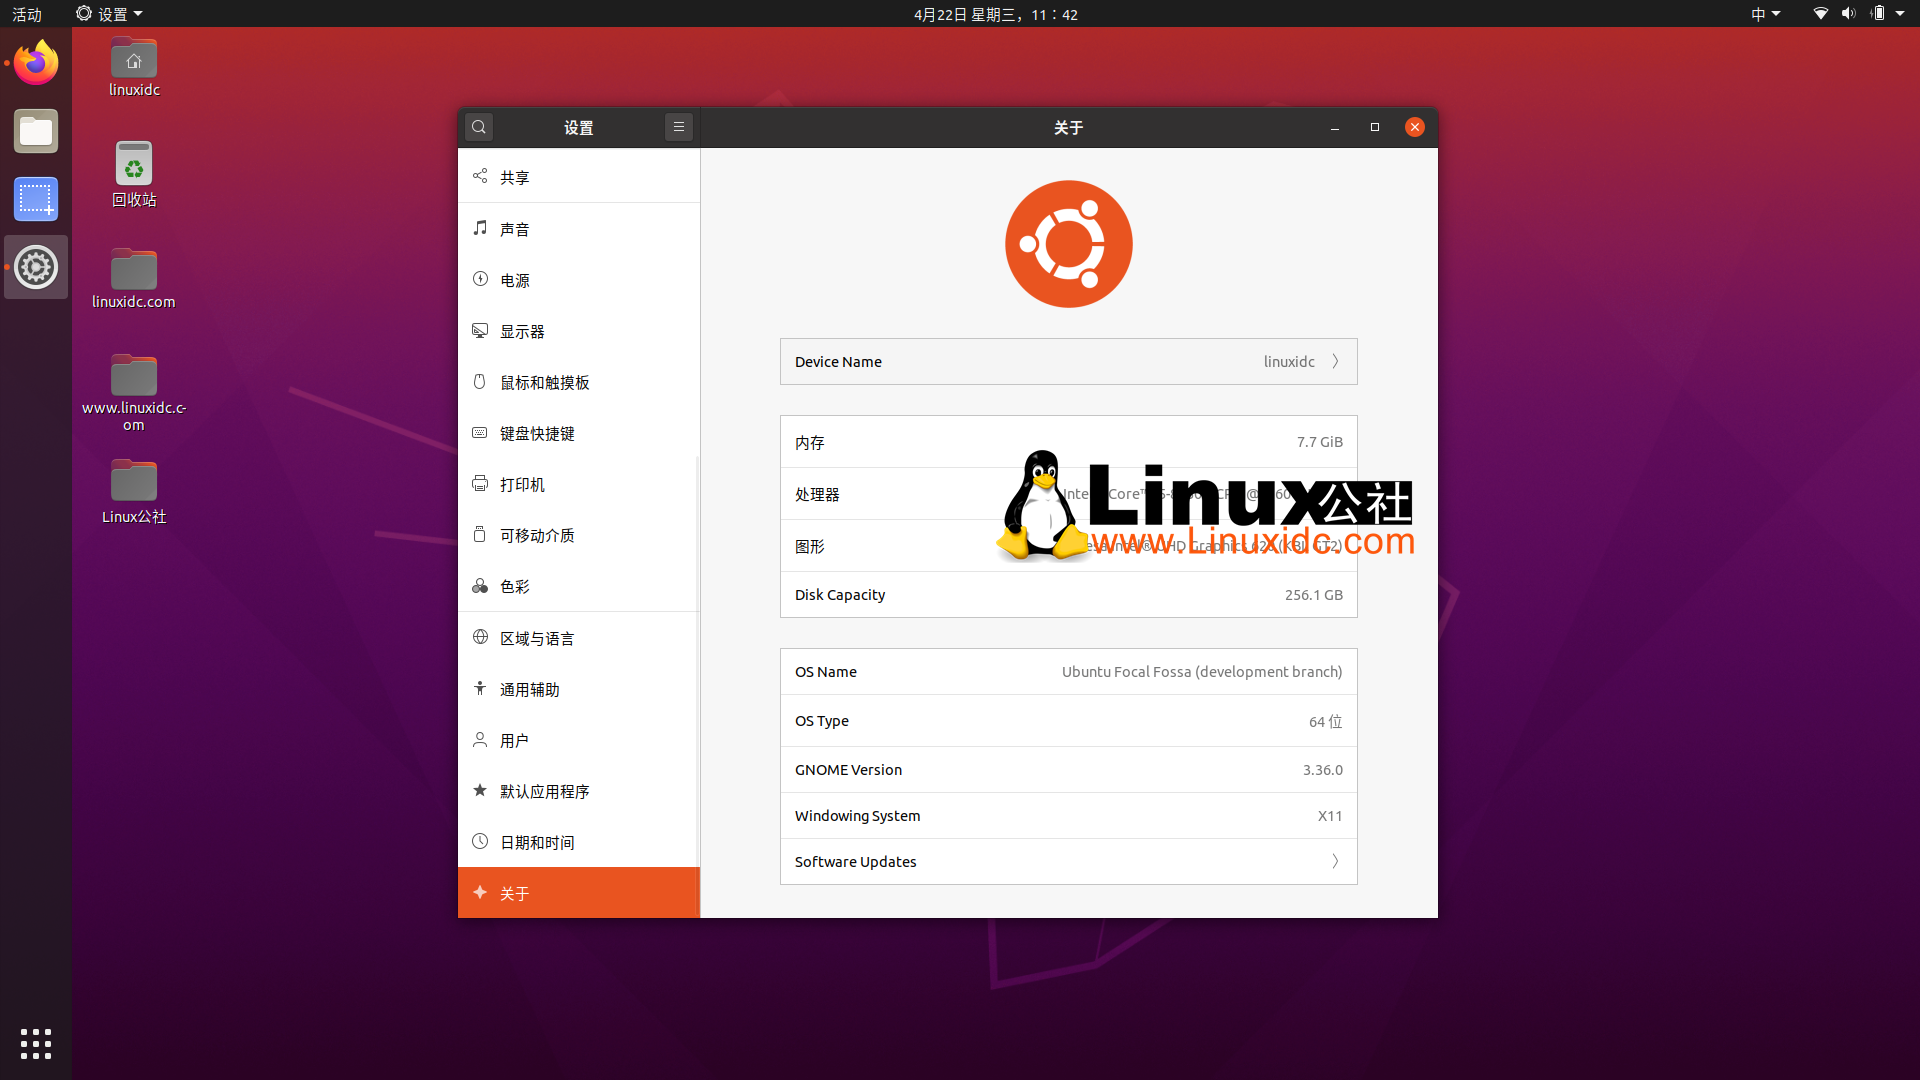The width and height of the screenshot is (1920, 1080).
Task: Click the 活动 Activities button
Action: (27, 14)
